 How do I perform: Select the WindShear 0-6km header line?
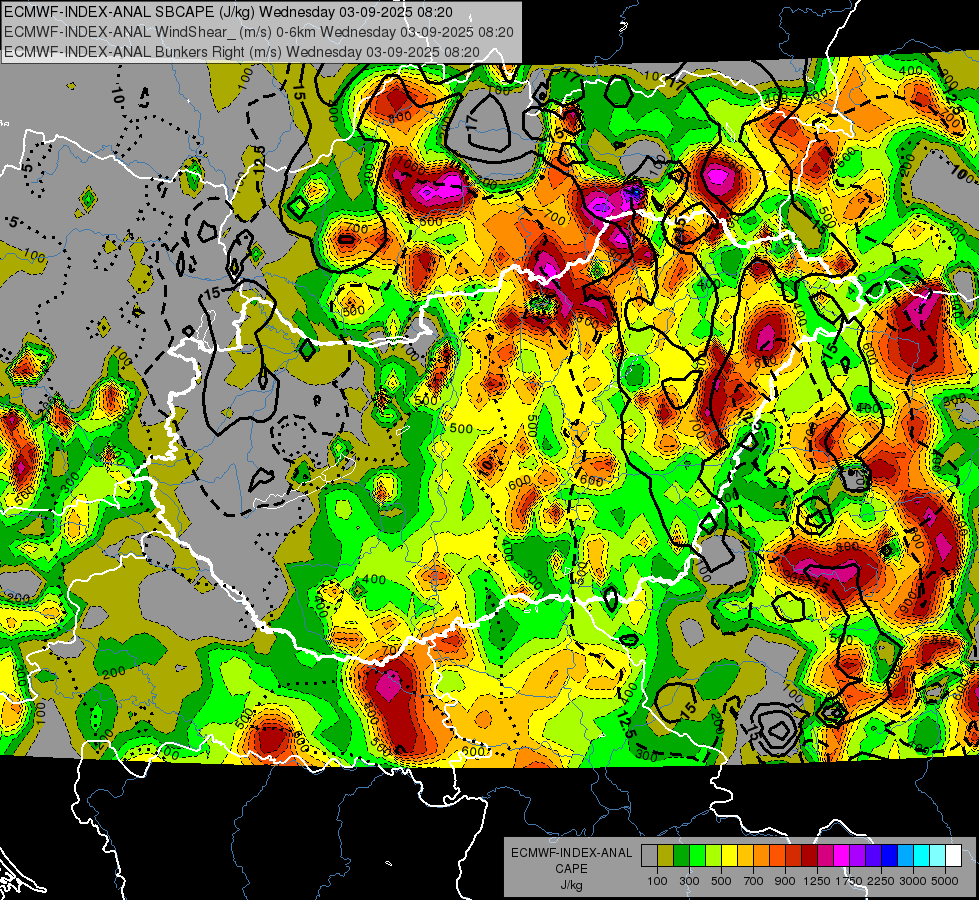258,32
